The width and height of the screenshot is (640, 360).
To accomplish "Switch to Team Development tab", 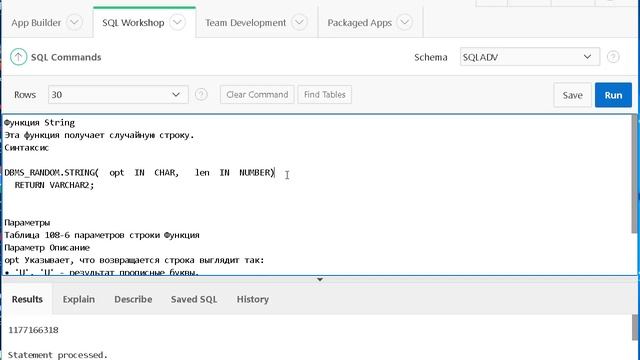I will pyautogui.click(x=245, y=23).
